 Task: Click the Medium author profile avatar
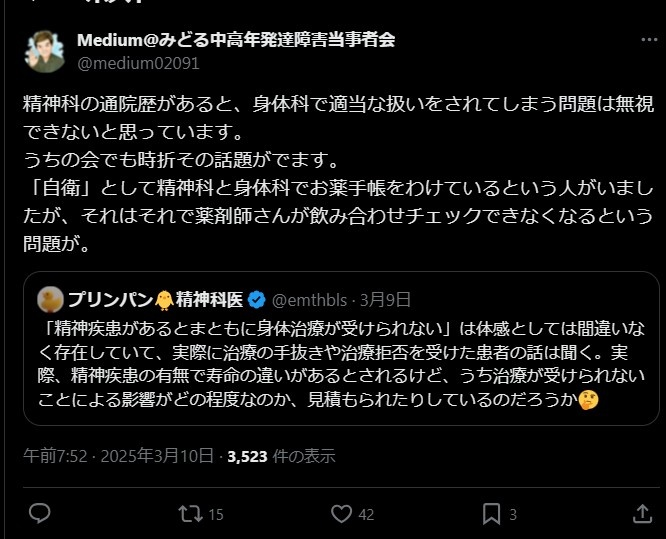click(x=46, y=51)
